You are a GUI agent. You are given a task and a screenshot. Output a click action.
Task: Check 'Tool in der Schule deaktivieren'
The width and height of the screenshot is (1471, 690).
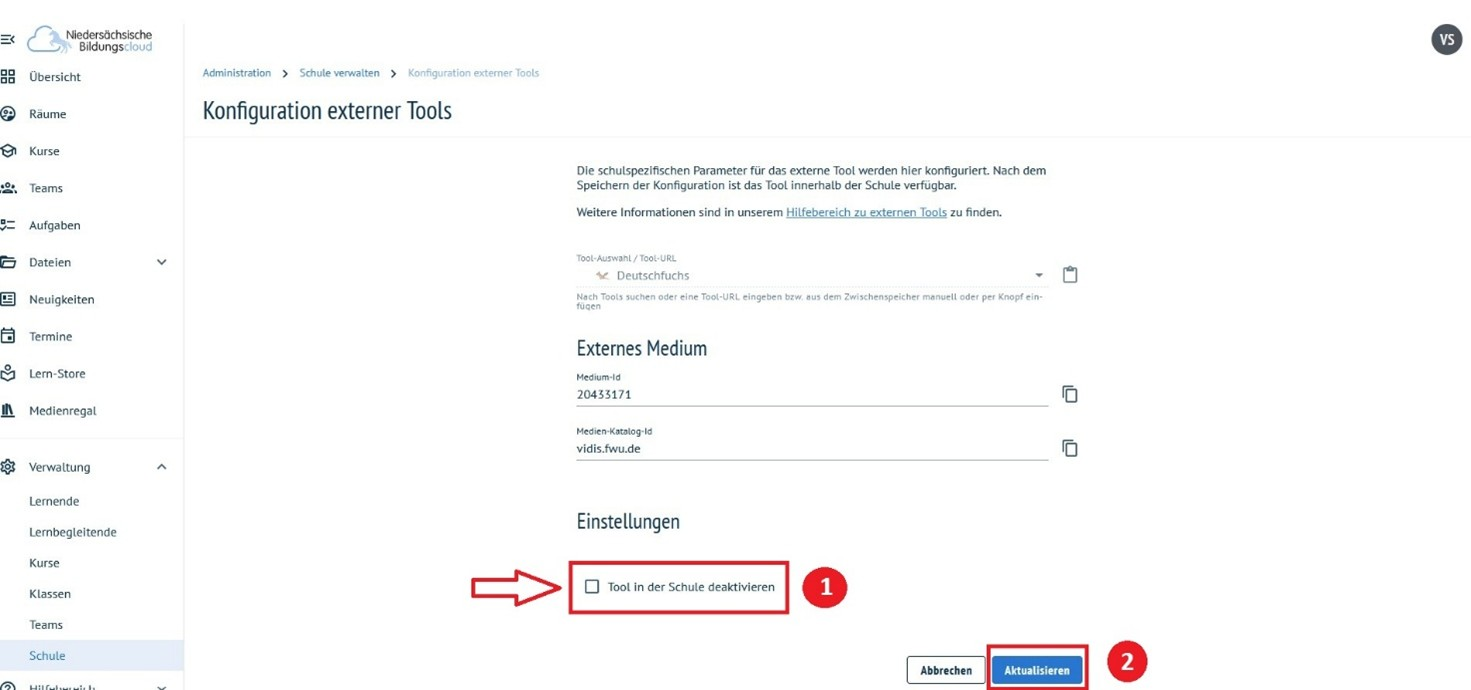tap(592, 587)
